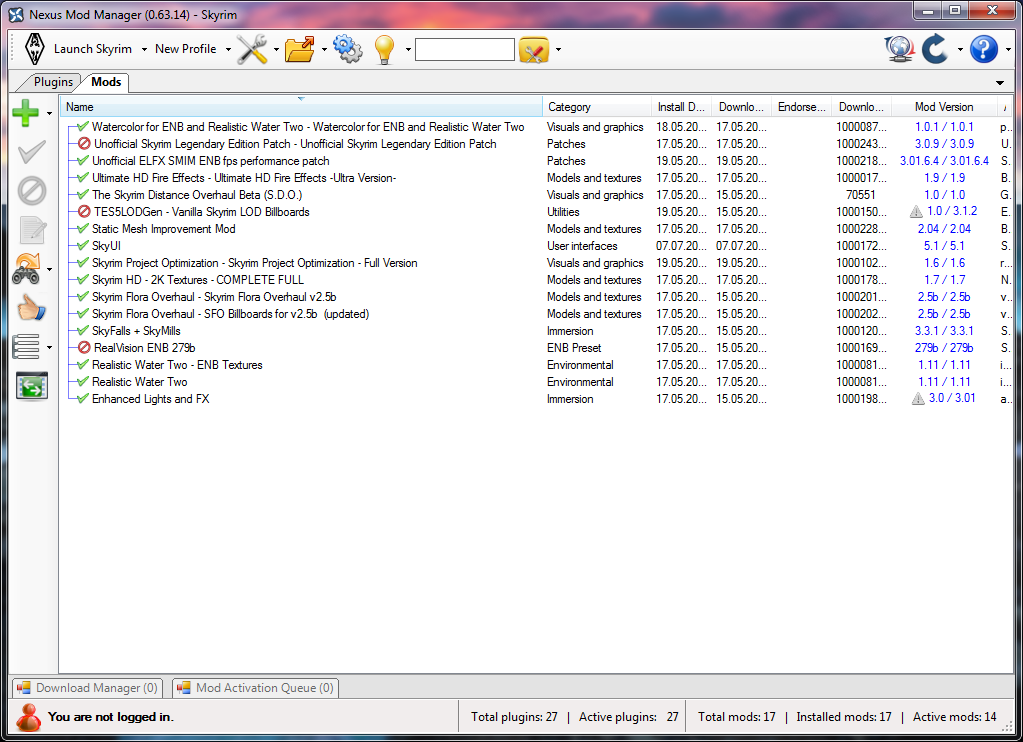Click the warning triangle on TES5LODGen version
Screen dimensions: 1023x742
tap(916, 211)
